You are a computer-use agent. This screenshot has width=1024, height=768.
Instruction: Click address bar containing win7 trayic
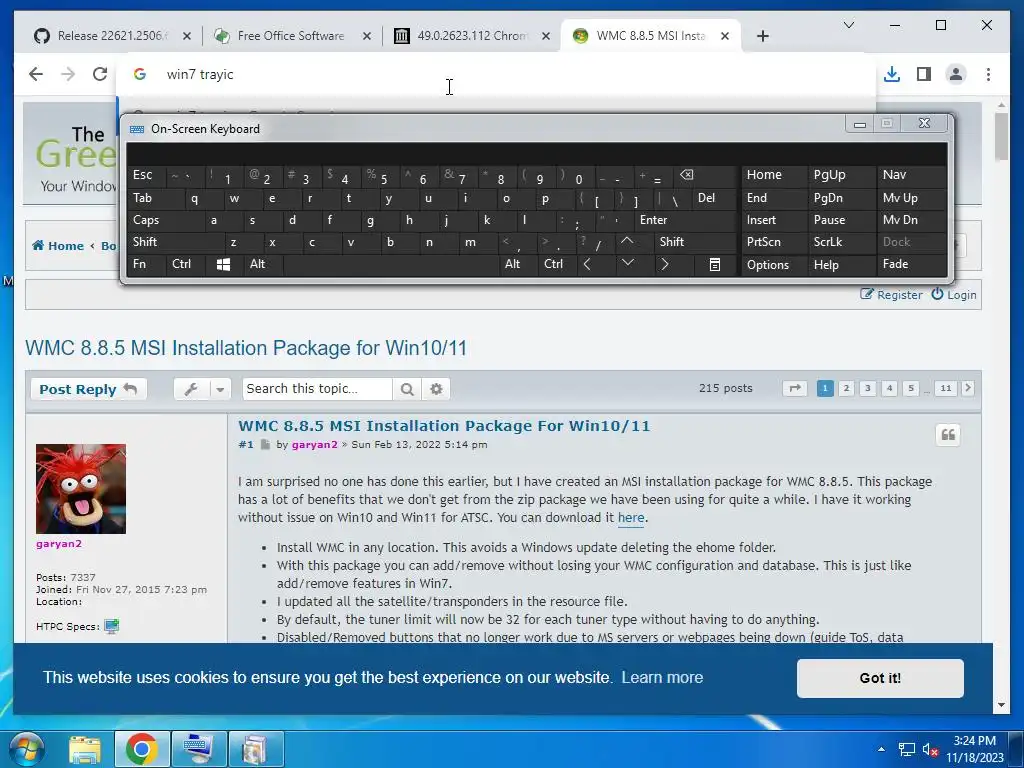pyautogui.click(x=496, y=74)
